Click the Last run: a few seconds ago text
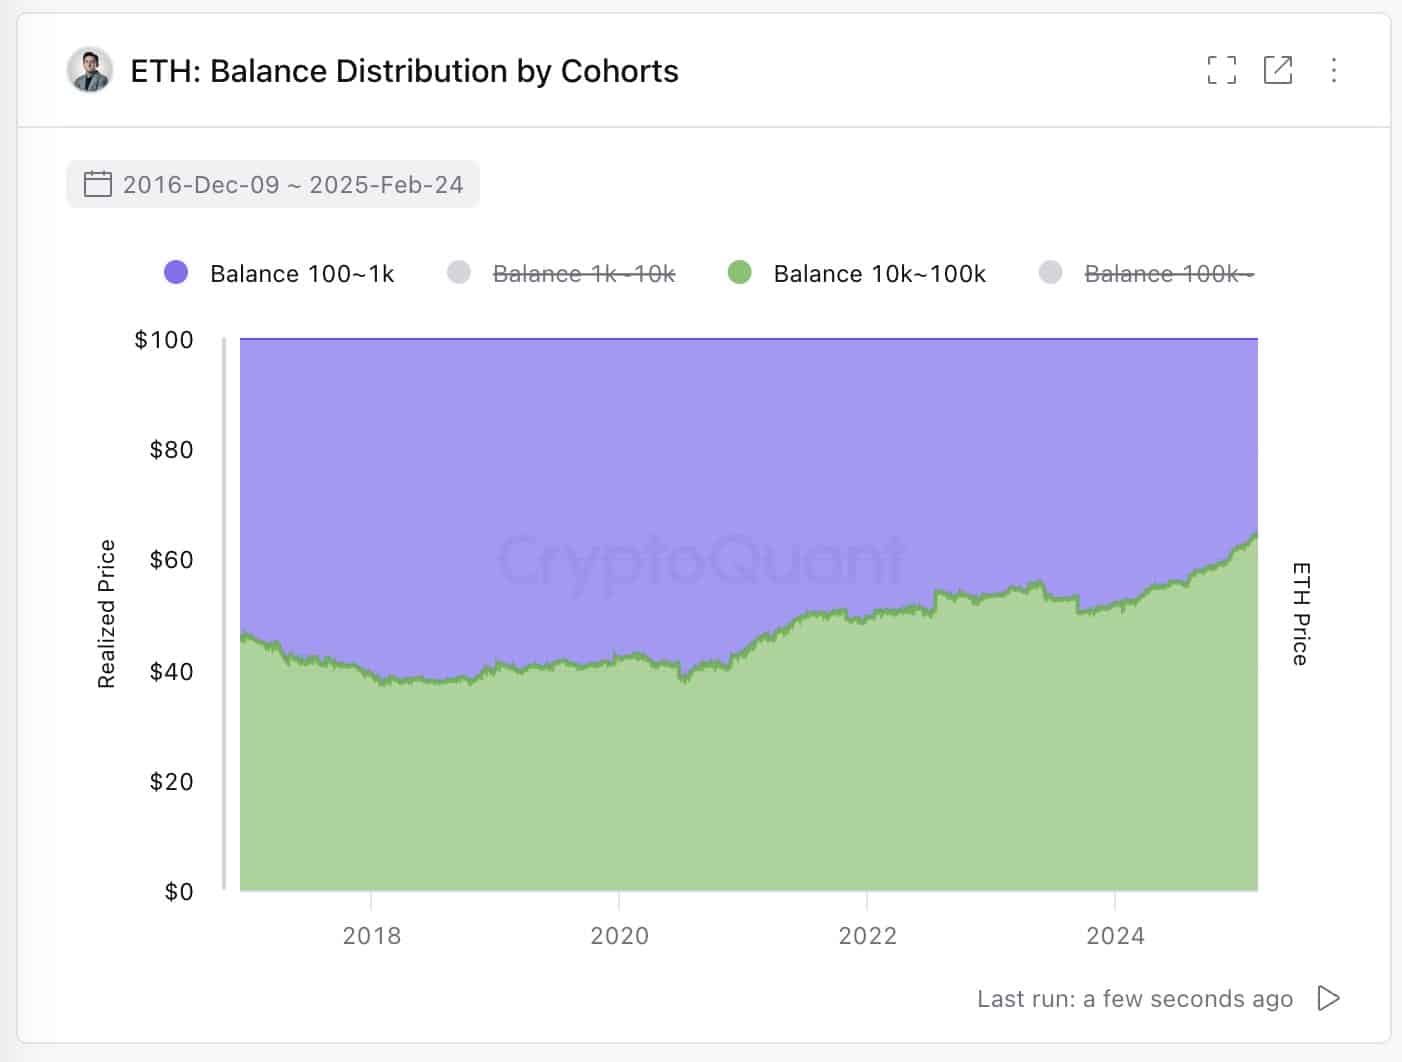1402x1062 pixels. click(x=1135, y=998)
